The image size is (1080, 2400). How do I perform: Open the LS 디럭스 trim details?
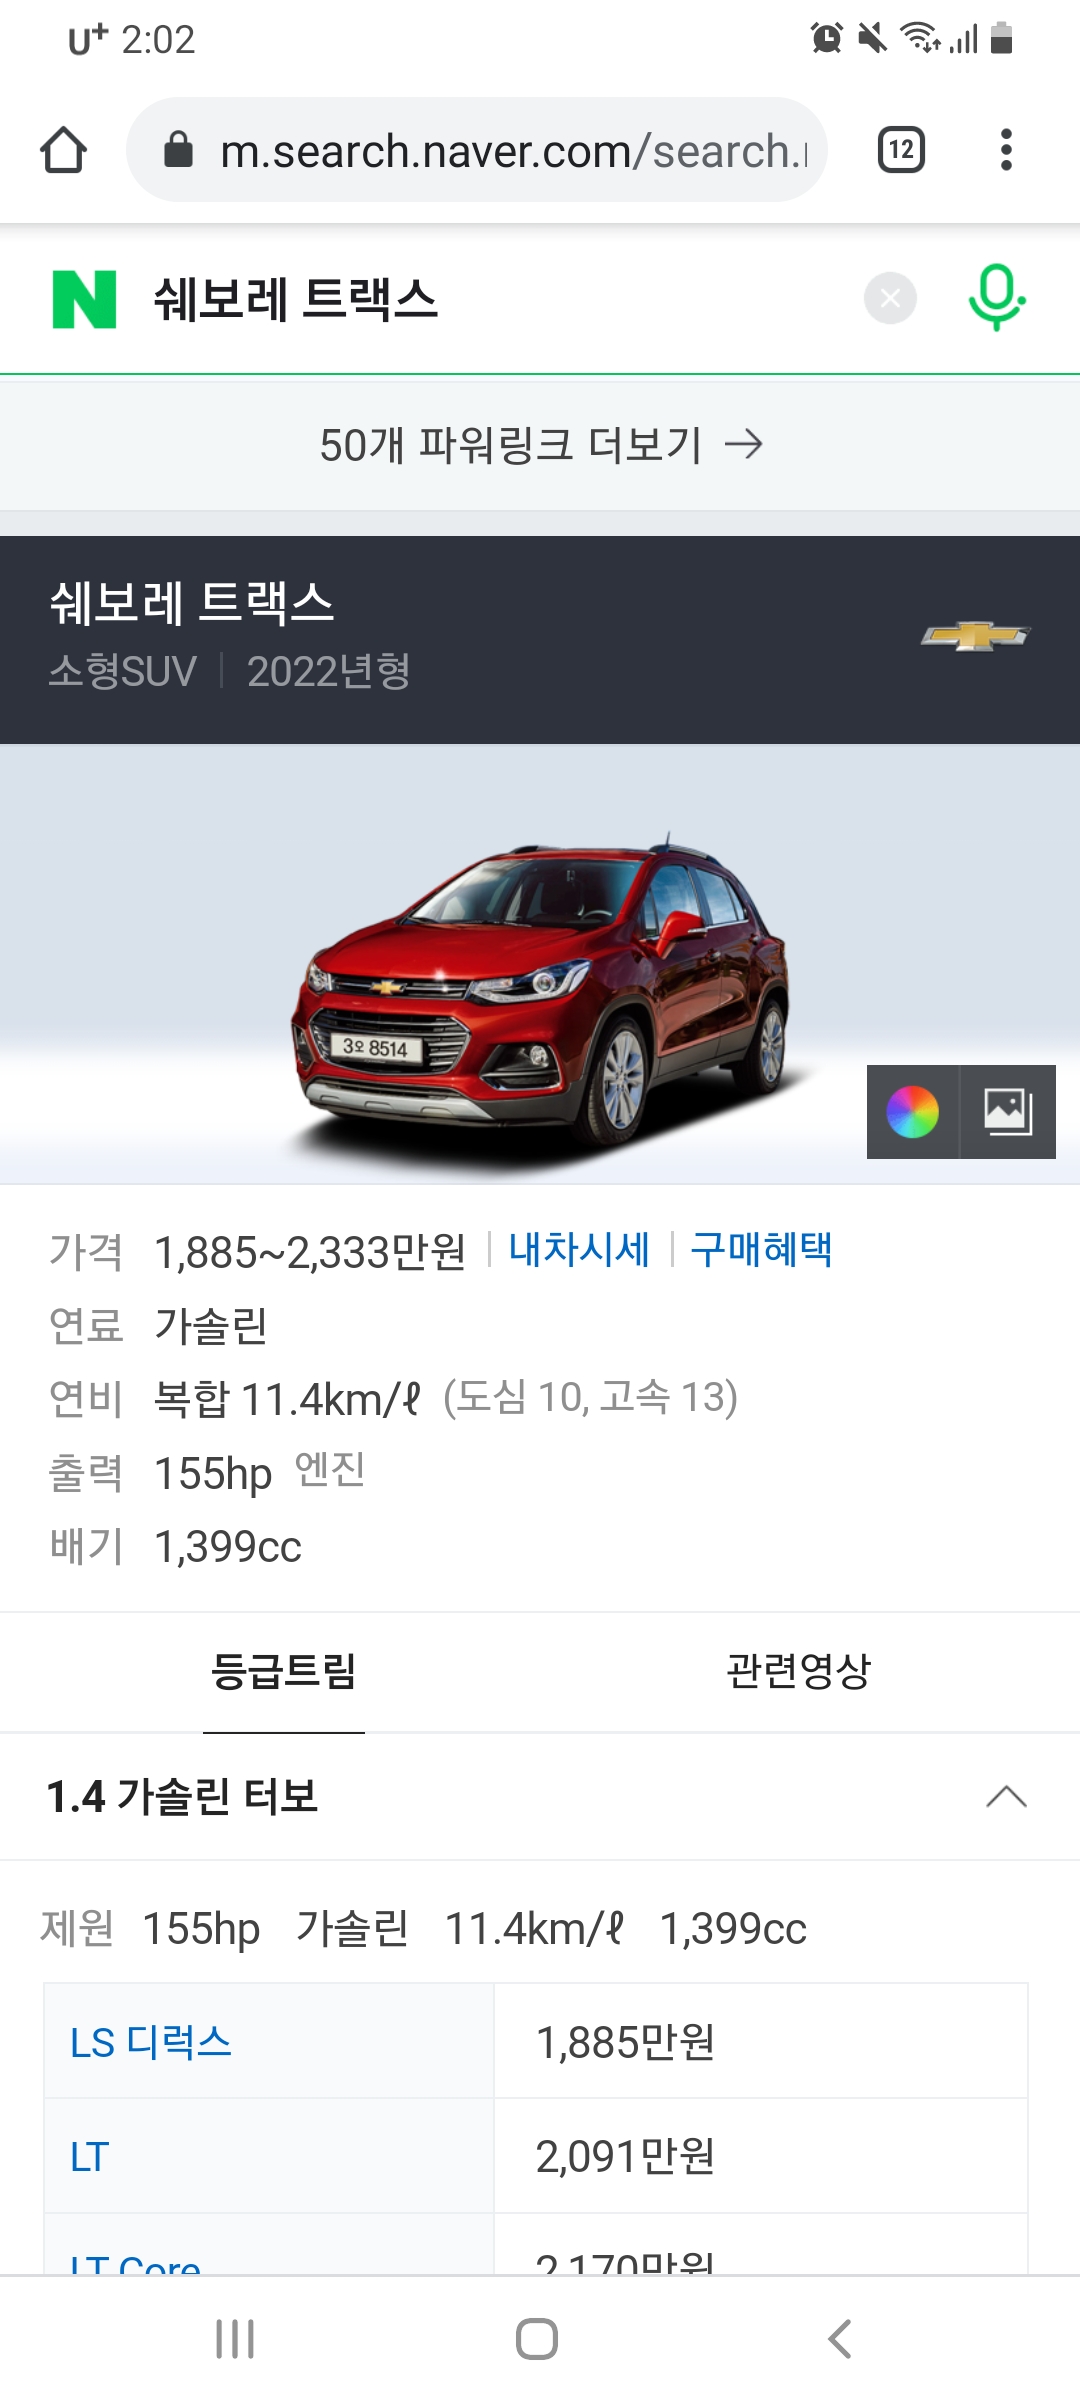point(151,2042)
